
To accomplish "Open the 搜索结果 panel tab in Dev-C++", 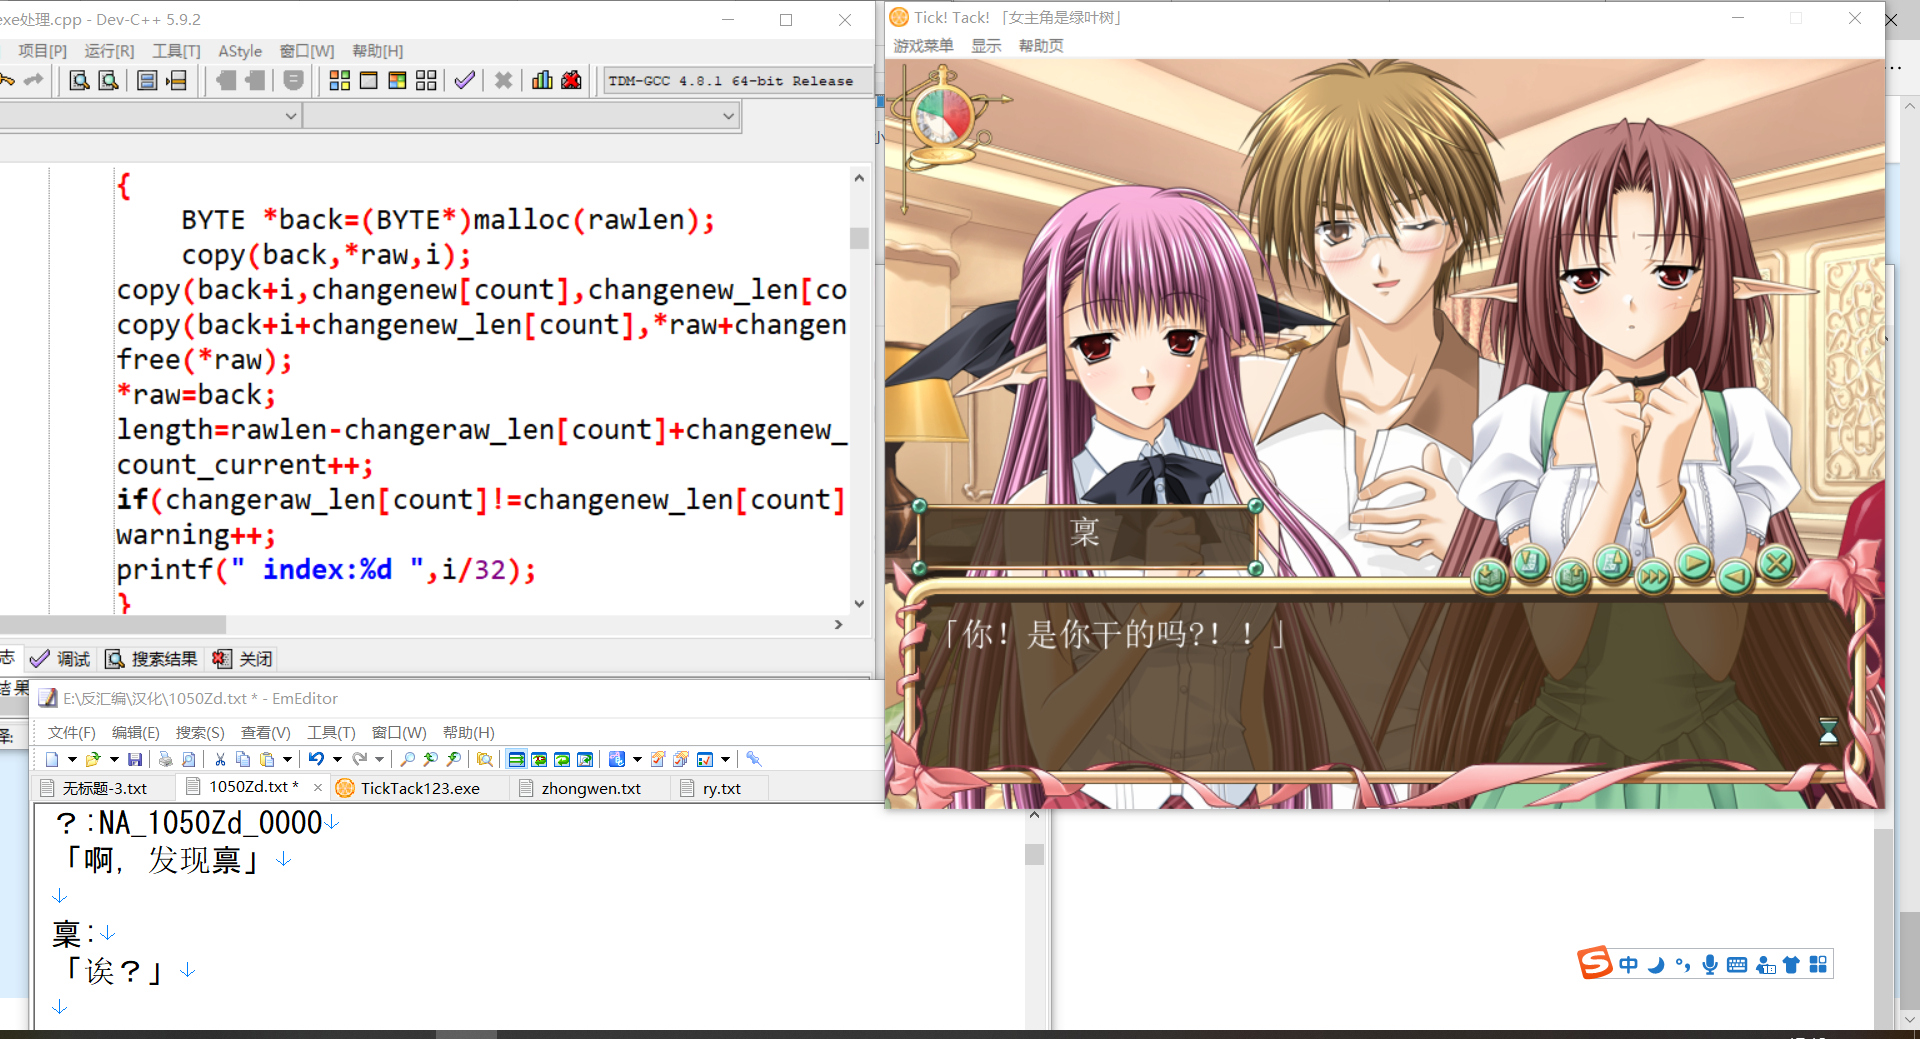I will tap(152, 659).
